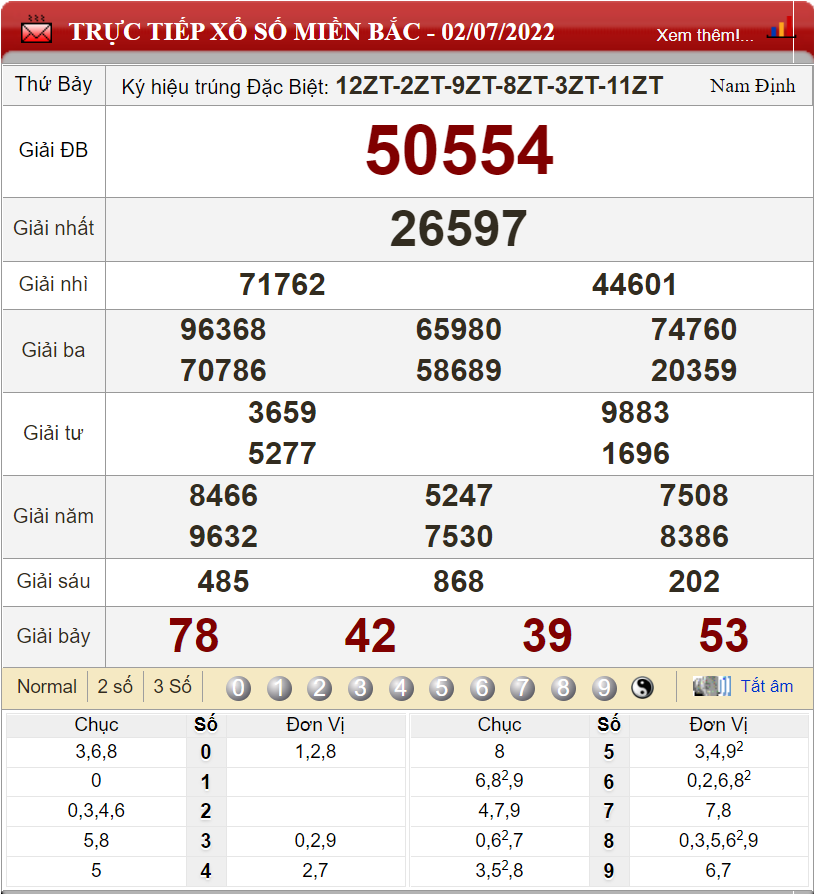Viewport: 817px width, 894px height.
Task: Select digit ball 9 filter
Action: pos(604,688)
